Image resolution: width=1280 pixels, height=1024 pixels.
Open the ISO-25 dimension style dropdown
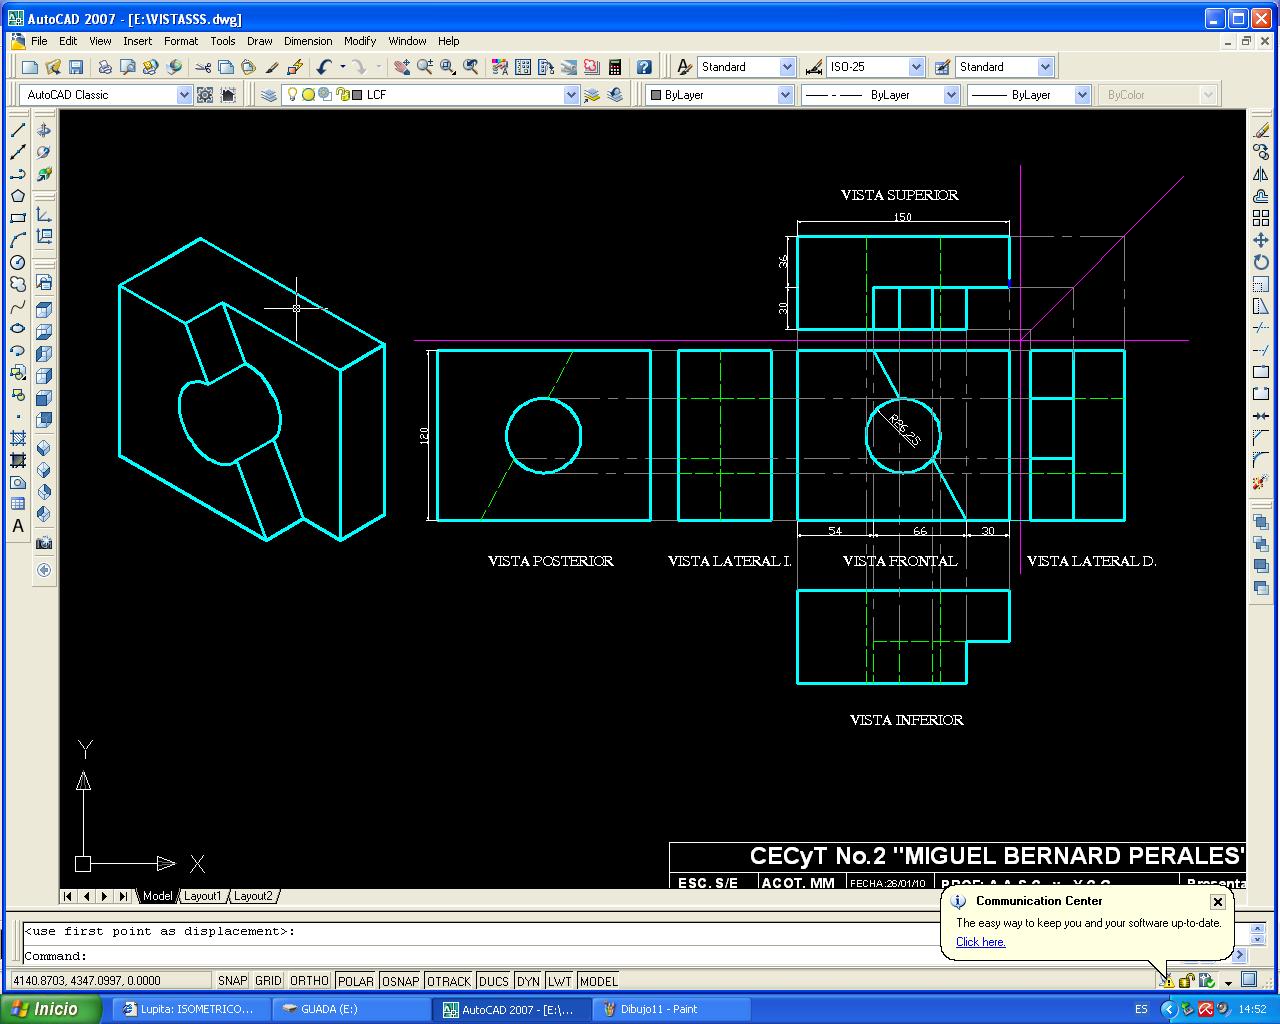[x=916, y=67]
